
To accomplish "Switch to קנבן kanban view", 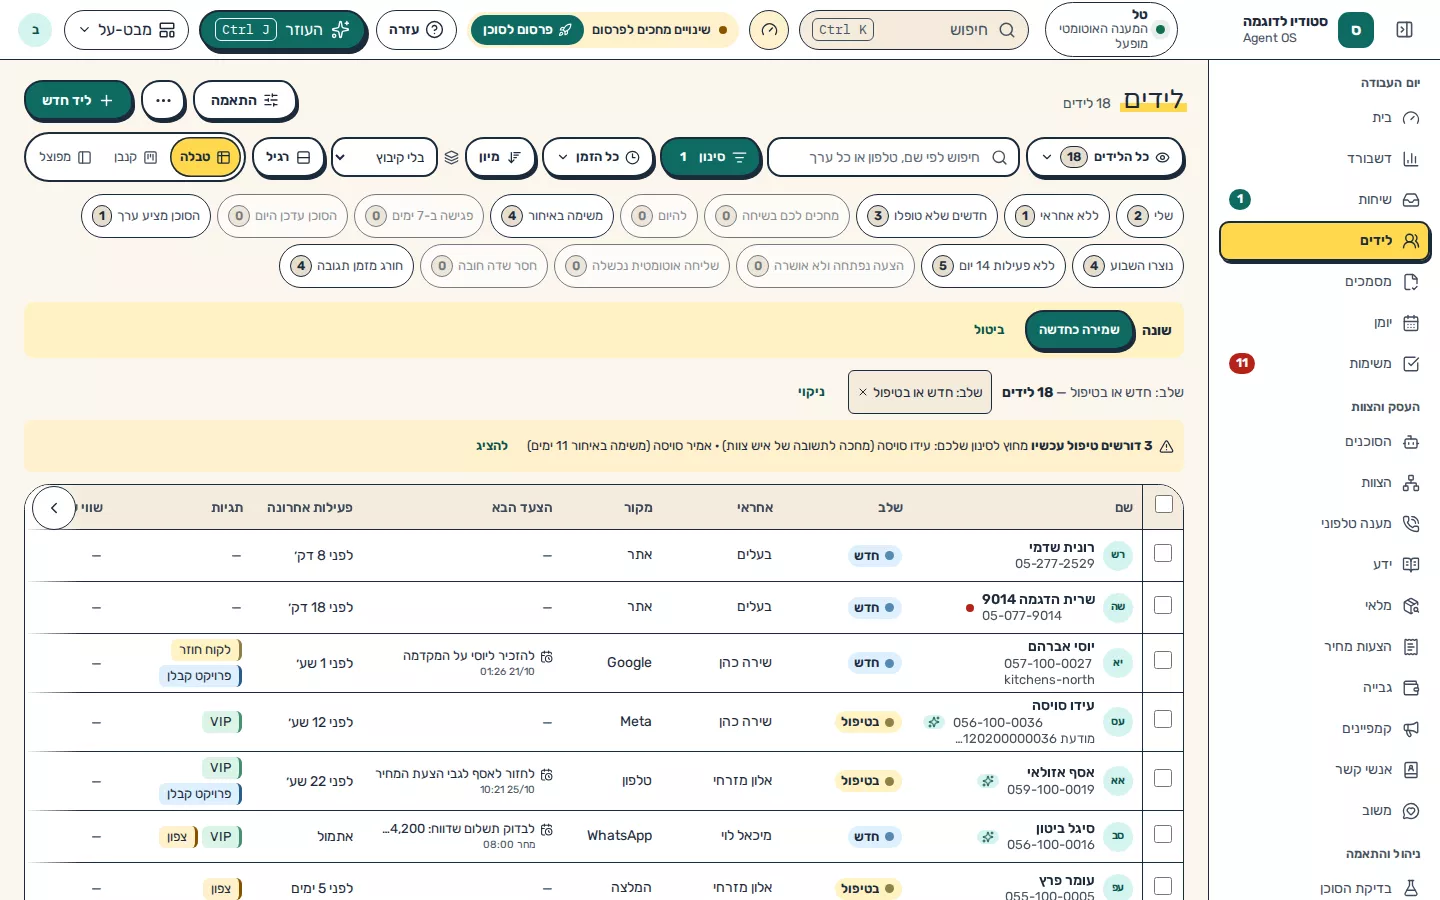I will click(x=135, y=157).
